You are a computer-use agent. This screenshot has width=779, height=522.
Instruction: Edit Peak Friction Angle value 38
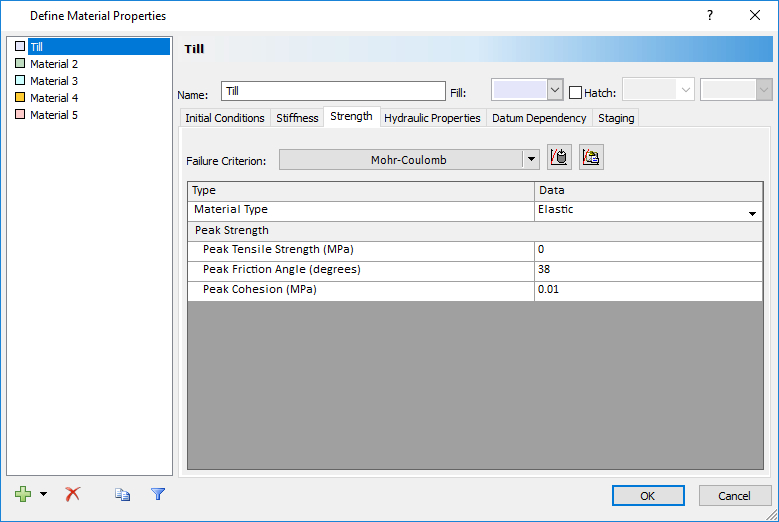[648, 269]
